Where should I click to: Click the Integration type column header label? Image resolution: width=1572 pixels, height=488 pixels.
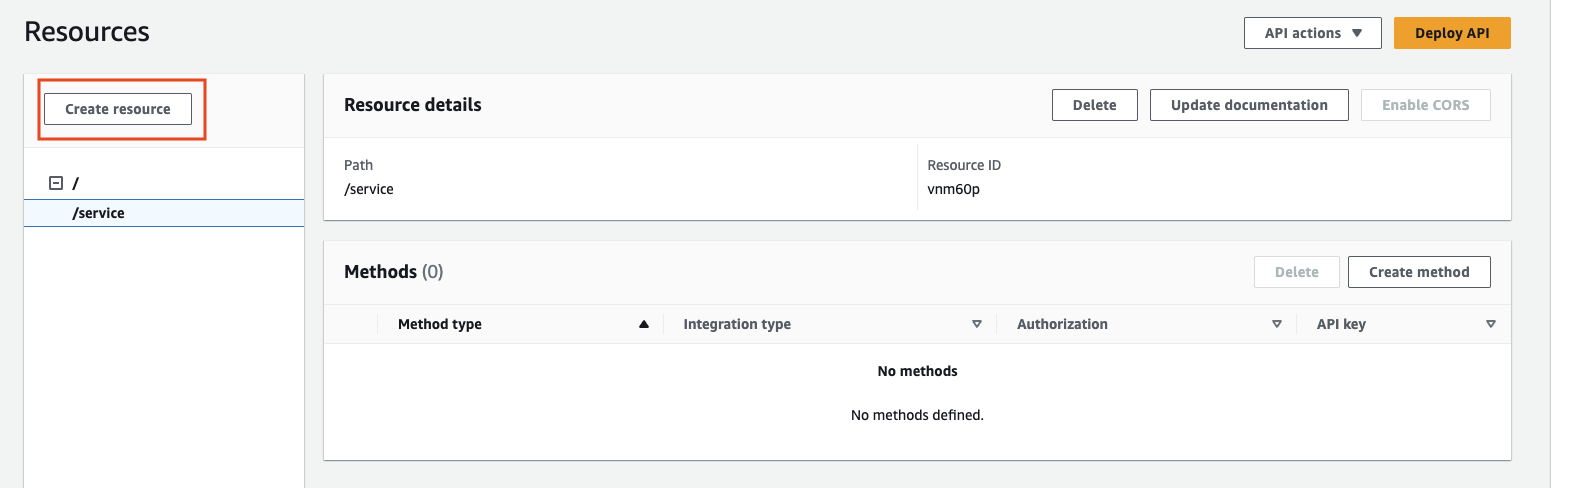737,324
